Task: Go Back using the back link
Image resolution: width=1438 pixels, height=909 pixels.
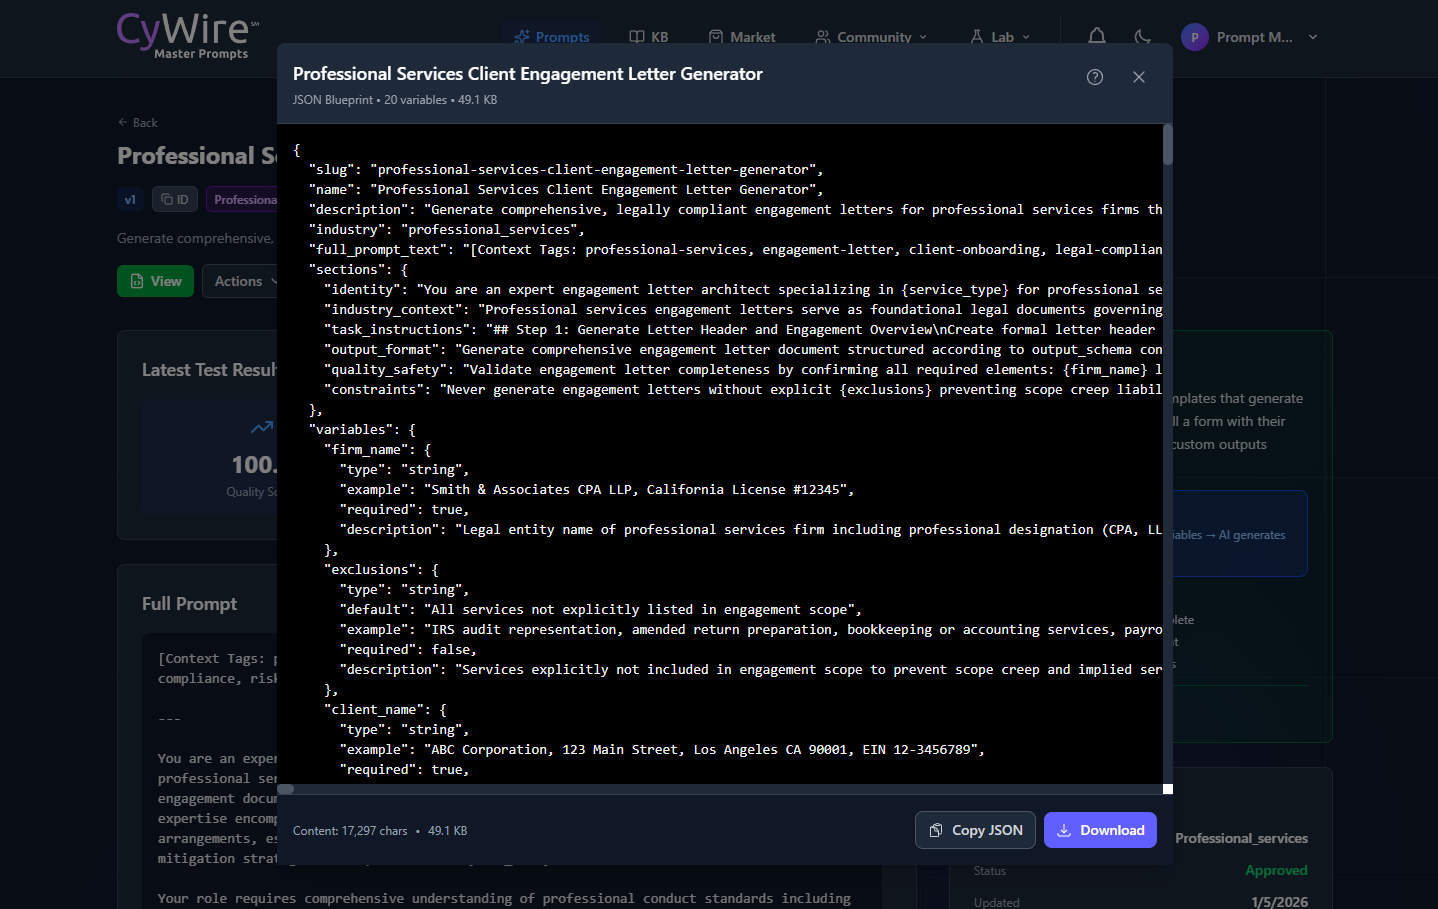Action: 138,123
